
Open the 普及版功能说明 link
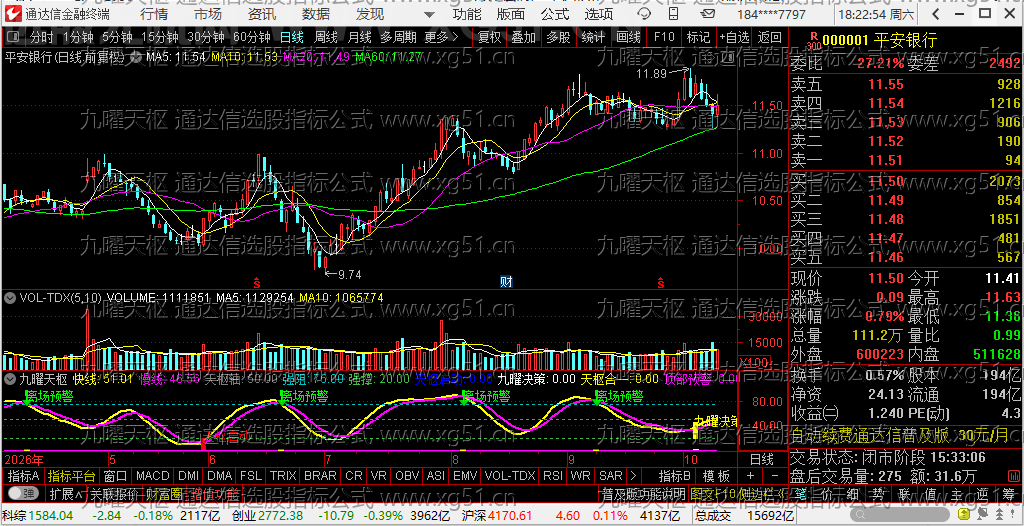point(643,493)
